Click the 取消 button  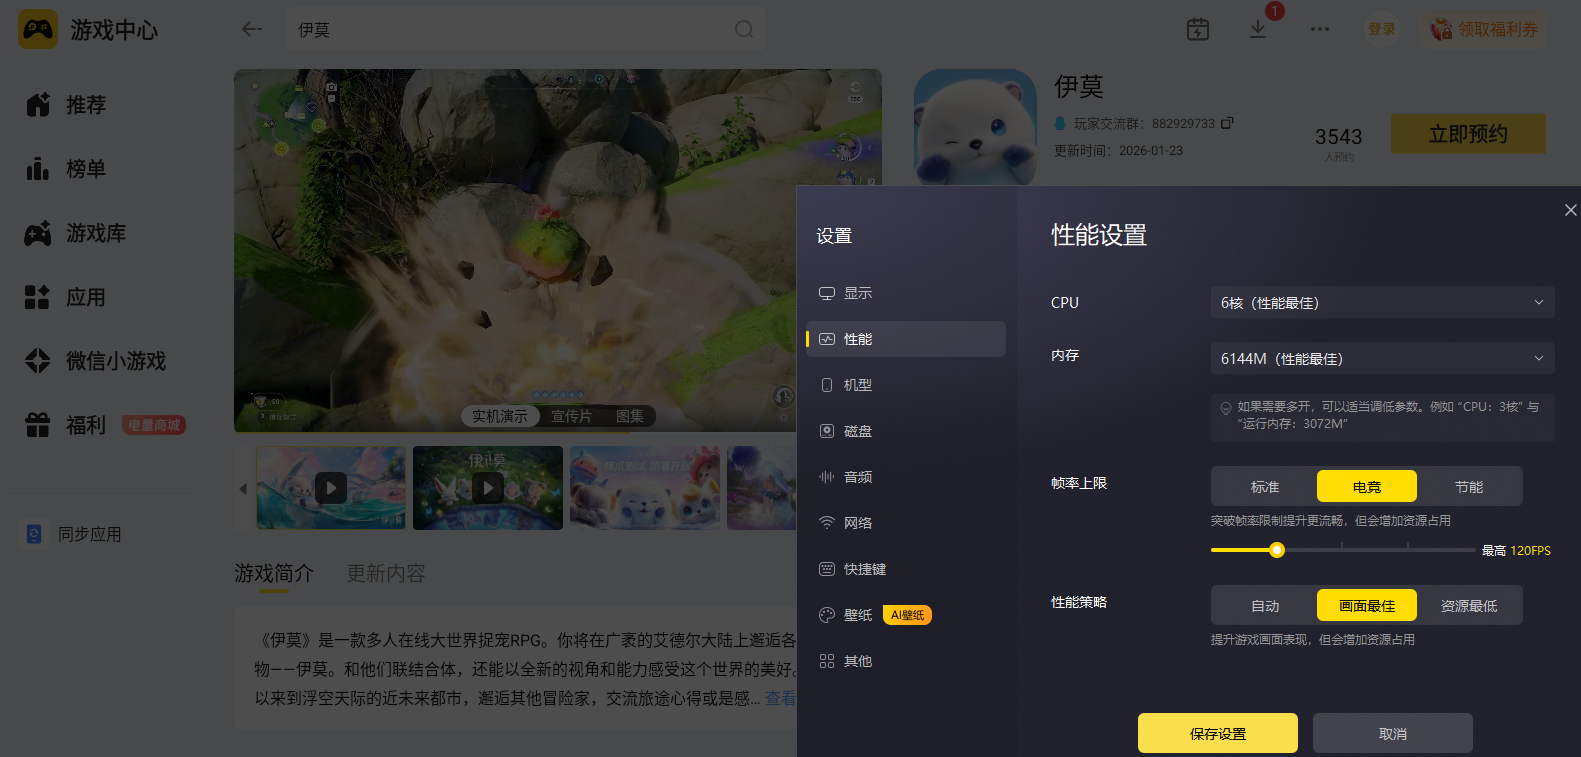[1393, 733]
